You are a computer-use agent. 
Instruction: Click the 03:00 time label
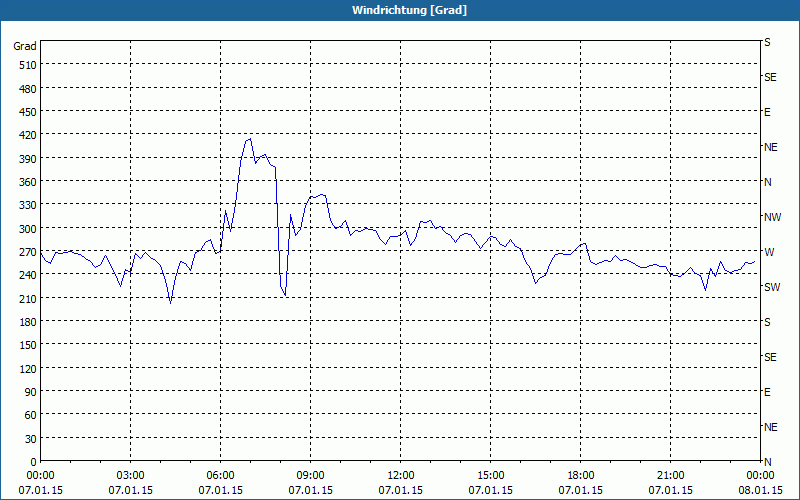(131, 476)
